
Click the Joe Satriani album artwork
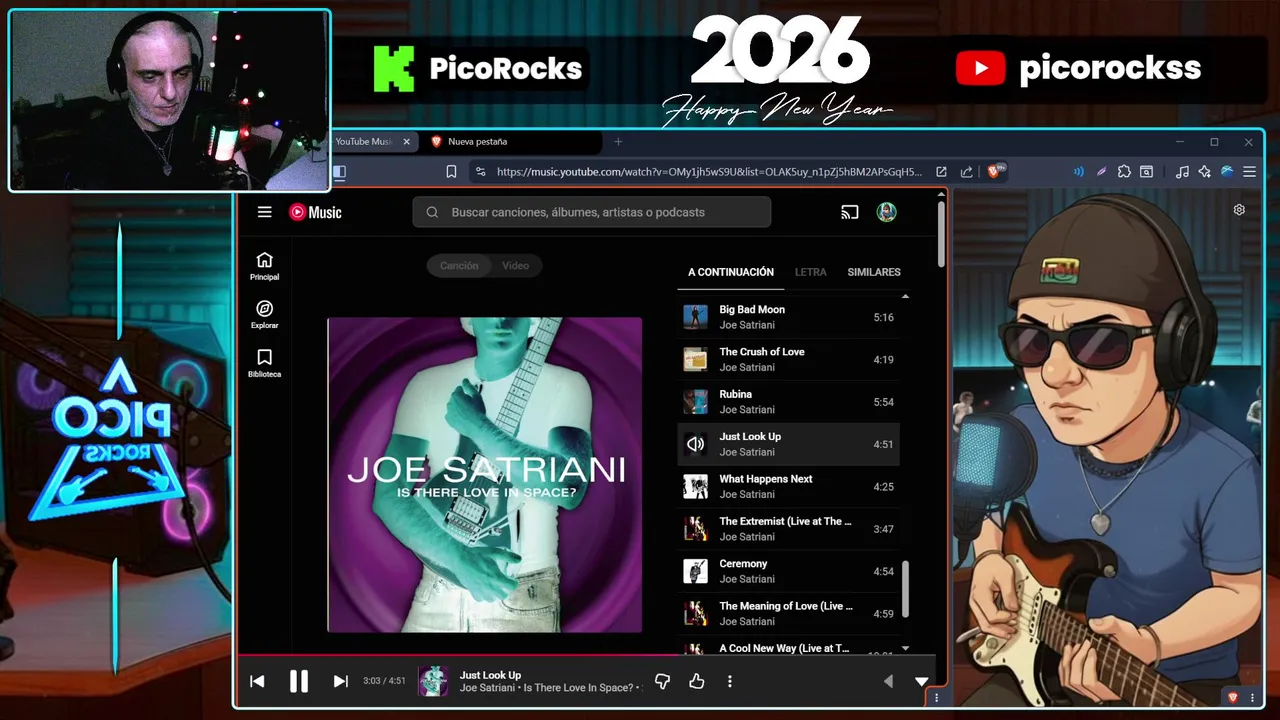coord(485,475)
